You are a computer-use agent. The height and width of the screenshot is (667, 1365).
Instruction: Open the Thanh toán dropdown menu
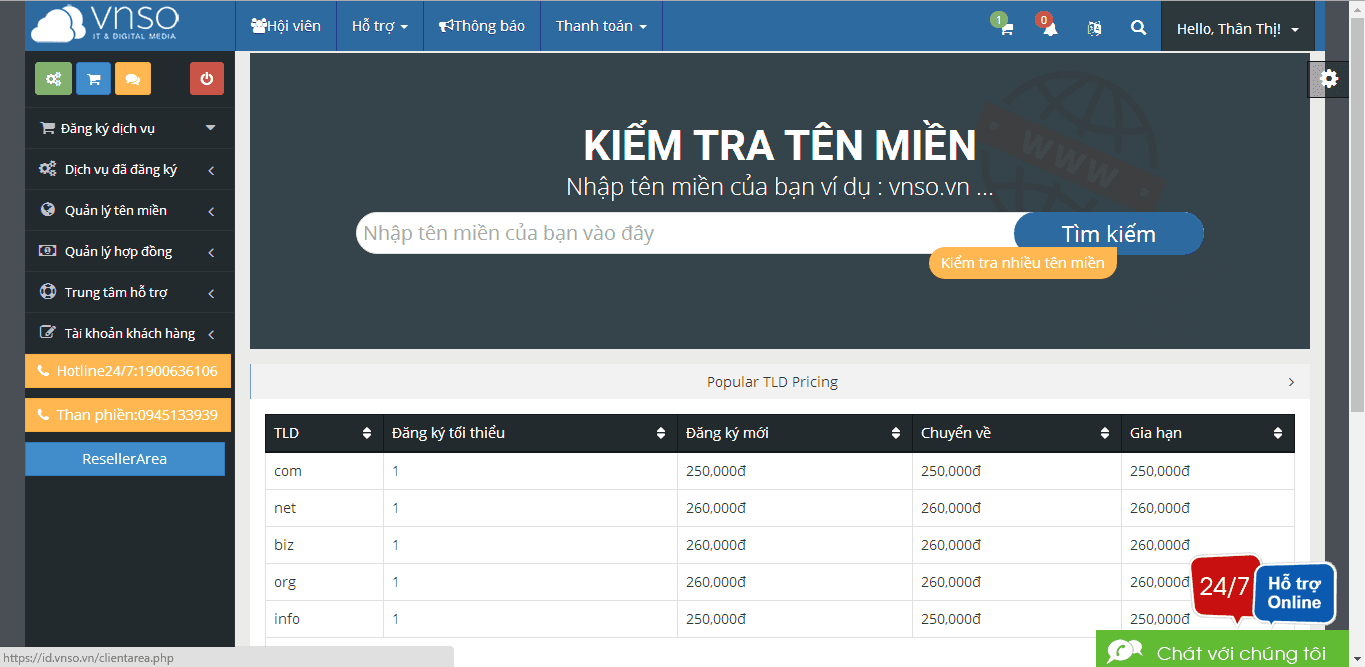601,26
